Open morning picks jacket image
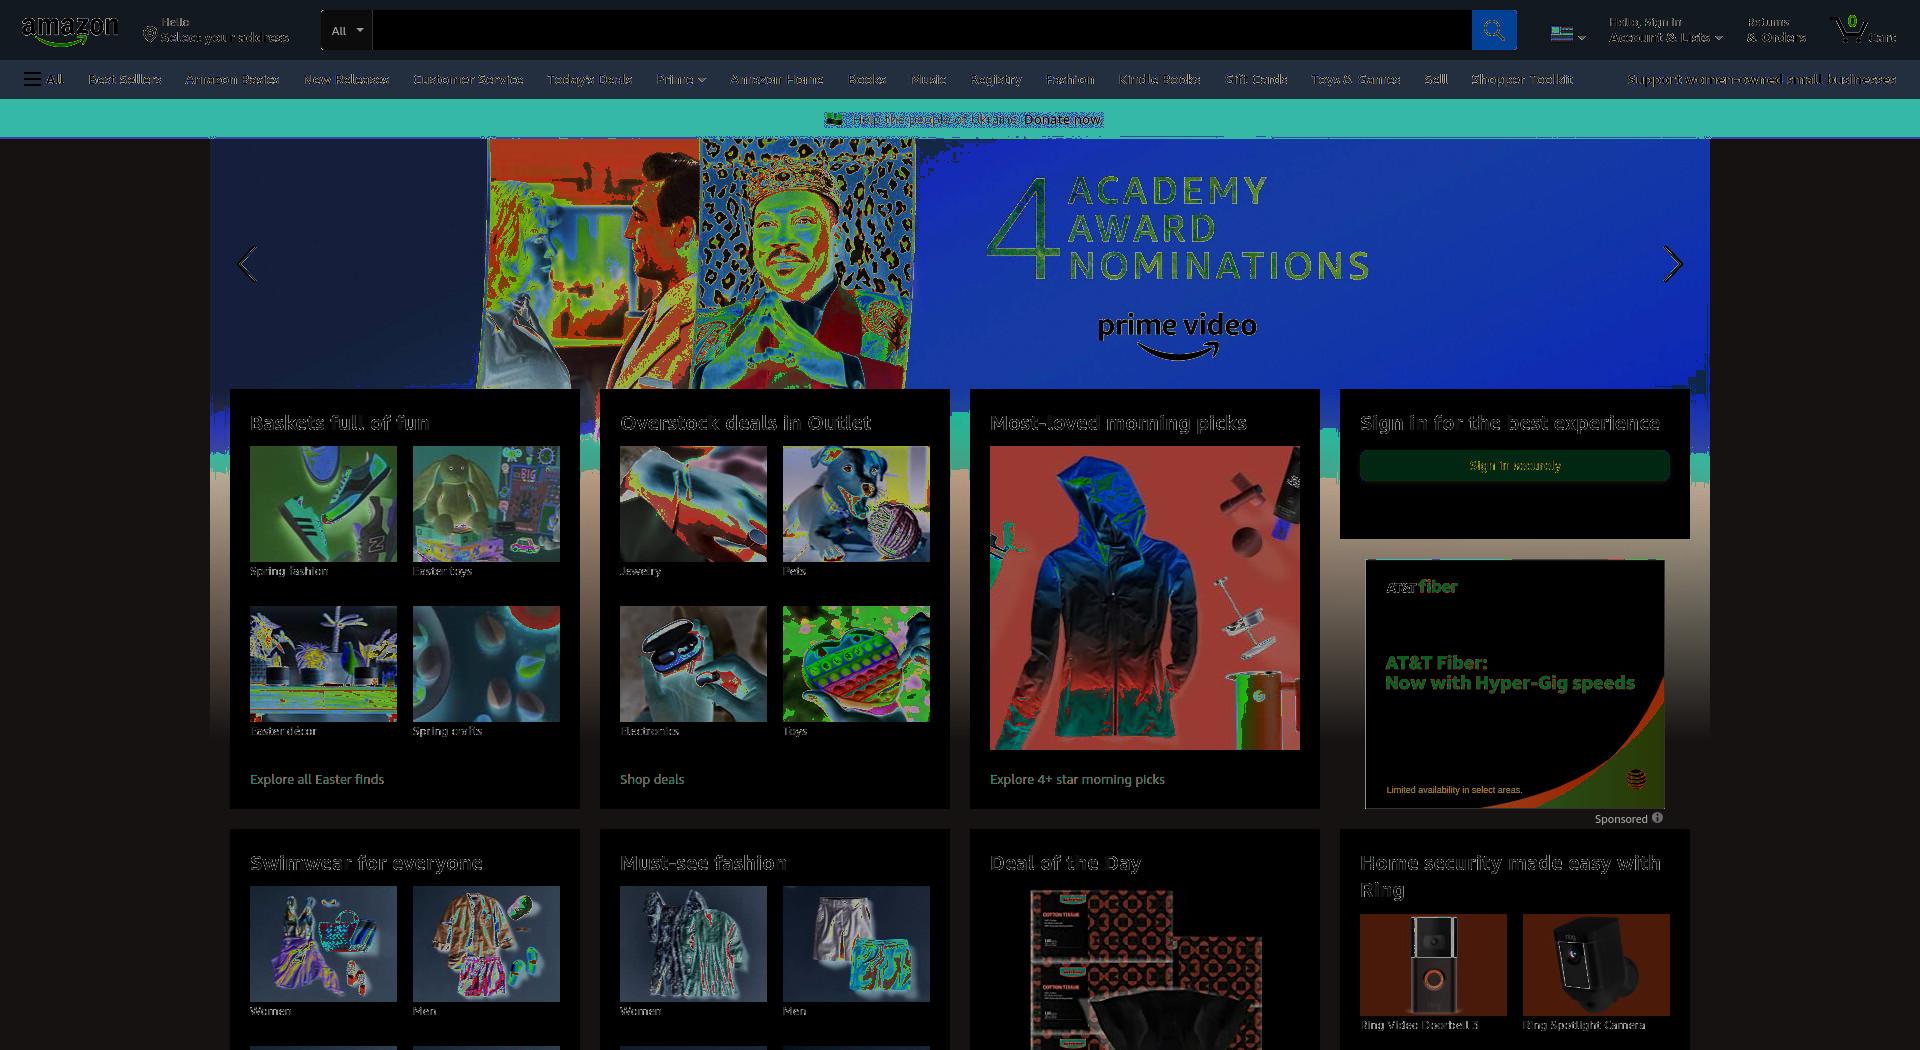The image size is (1920, 1050). point(1145,598)
